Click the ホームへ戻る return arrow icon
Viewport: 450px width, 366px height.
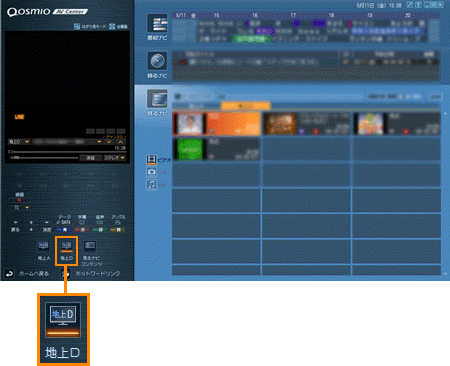(x=9, y=274)
